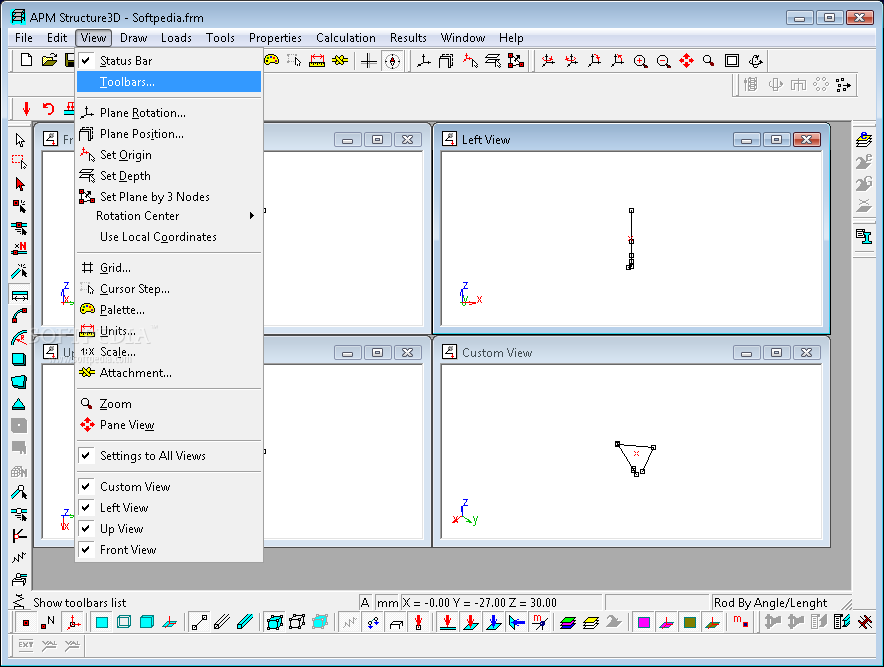The image size is (884, 667).
Task: Choose Scale... menu entry
Action: [x=169, y=352]
